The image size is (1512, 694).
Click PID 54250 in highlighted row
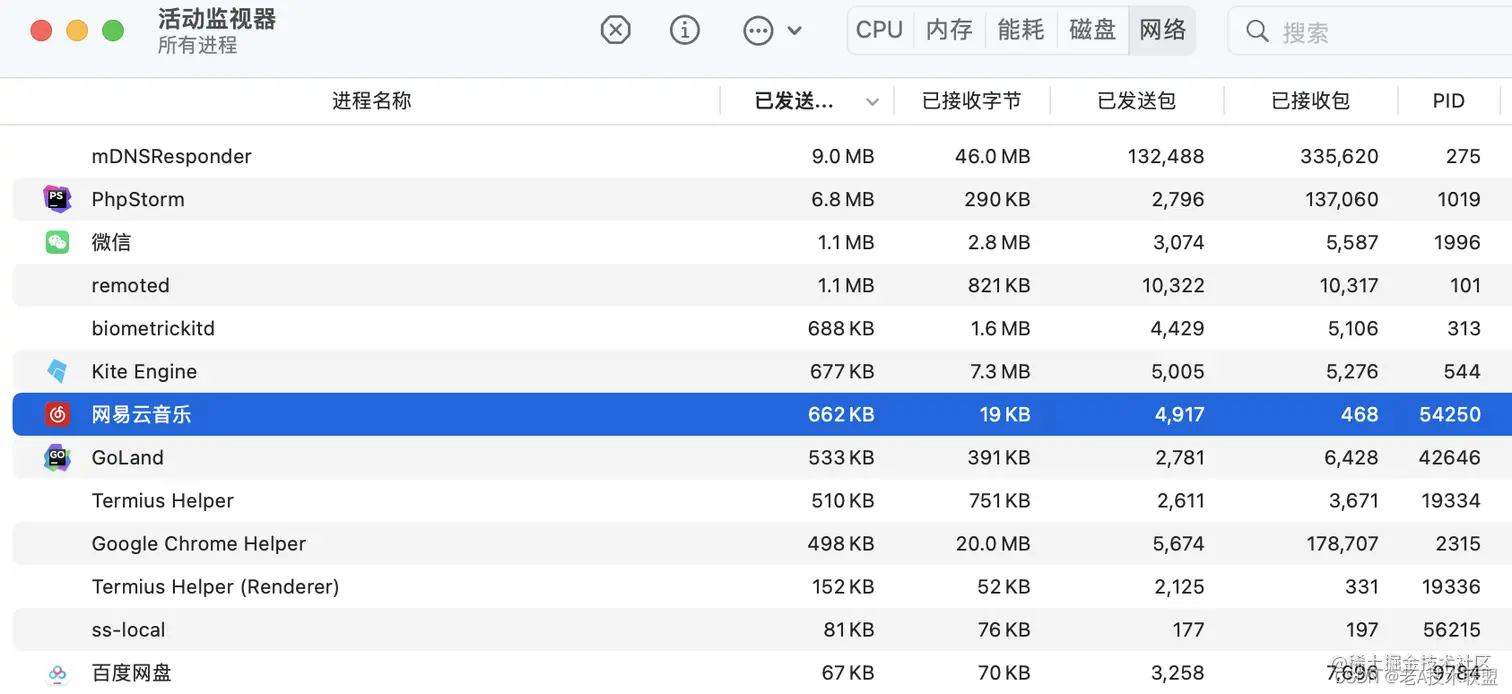(1450, 414)
